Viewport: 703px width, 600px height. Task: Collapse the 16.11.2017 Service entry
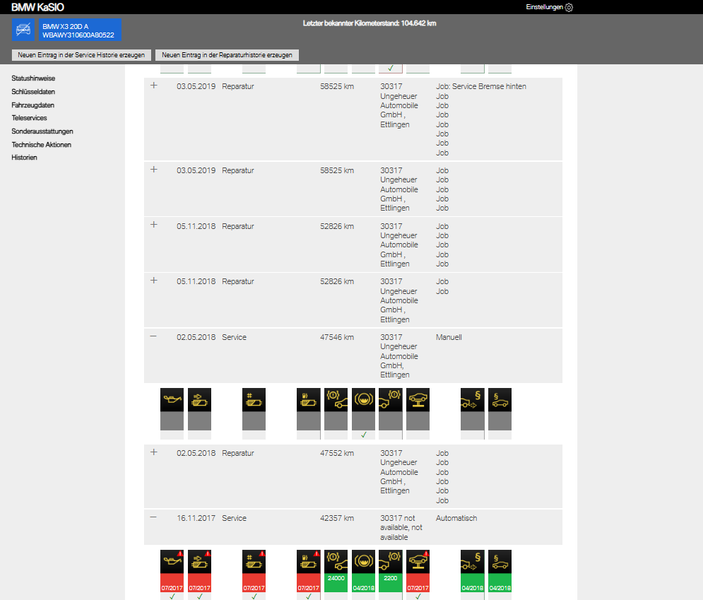click(x=153, y=517)
